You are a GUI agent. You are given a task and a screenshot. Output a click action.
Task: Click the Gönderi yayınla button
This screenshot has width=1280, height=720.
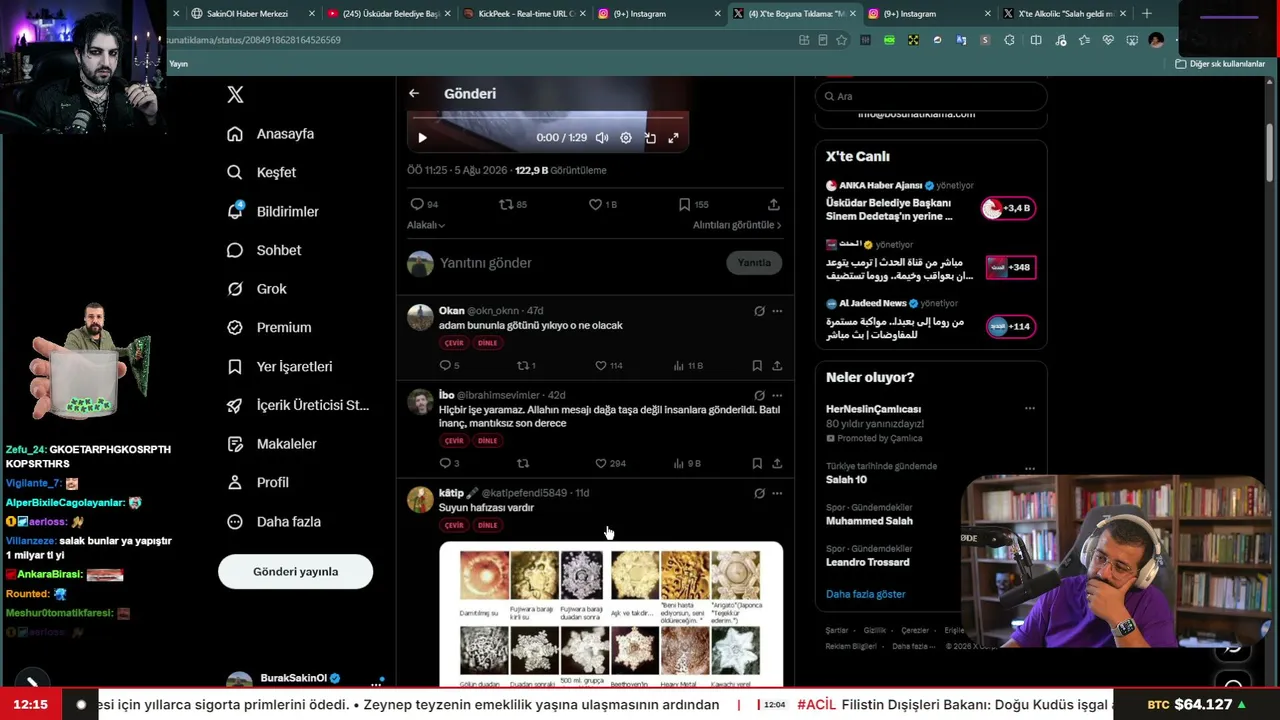click(296, 572)
